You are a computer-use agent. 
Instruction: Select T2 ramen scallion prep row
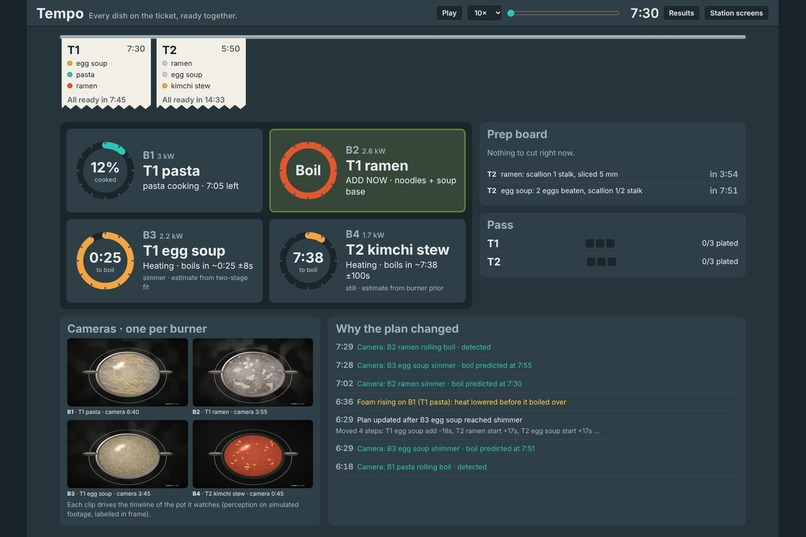(x=612, y=174)
